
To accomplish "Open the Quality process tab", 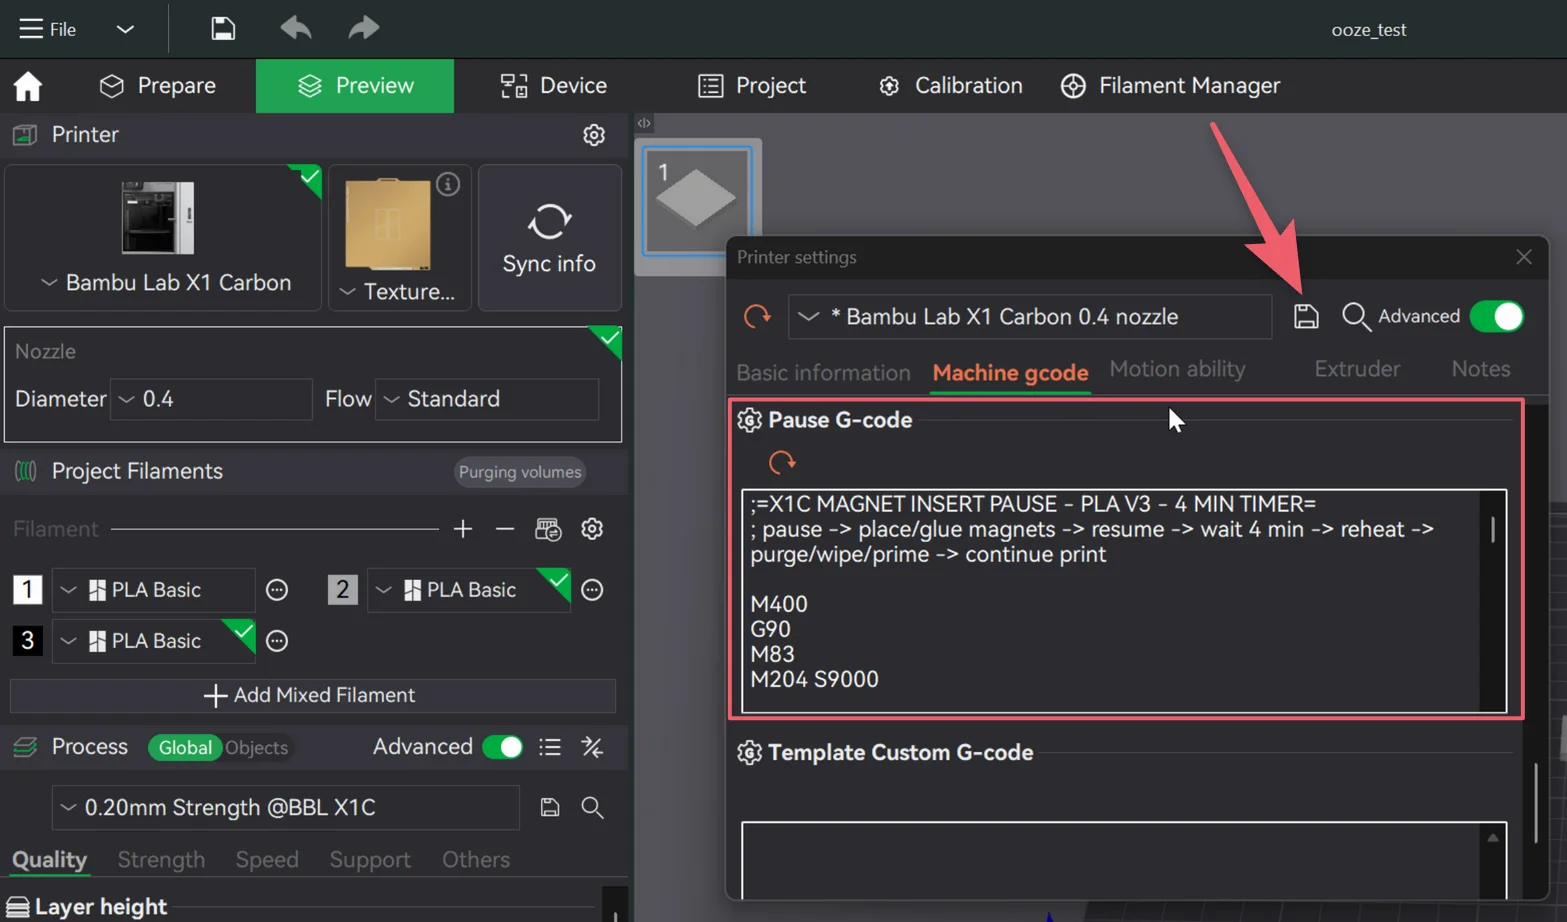I will (x=49, y=860).
